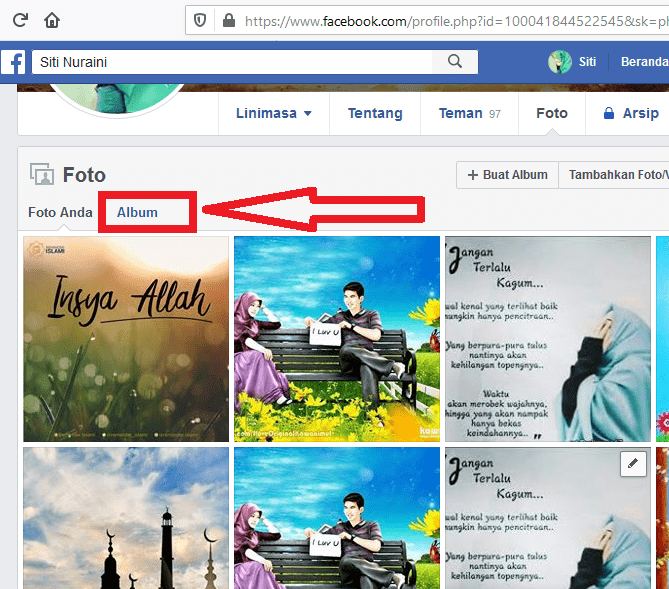Image resolution: width=669 pixels, height=589 pixels.
Task: Open the Tentang tab
Action: tap(375, 114)
